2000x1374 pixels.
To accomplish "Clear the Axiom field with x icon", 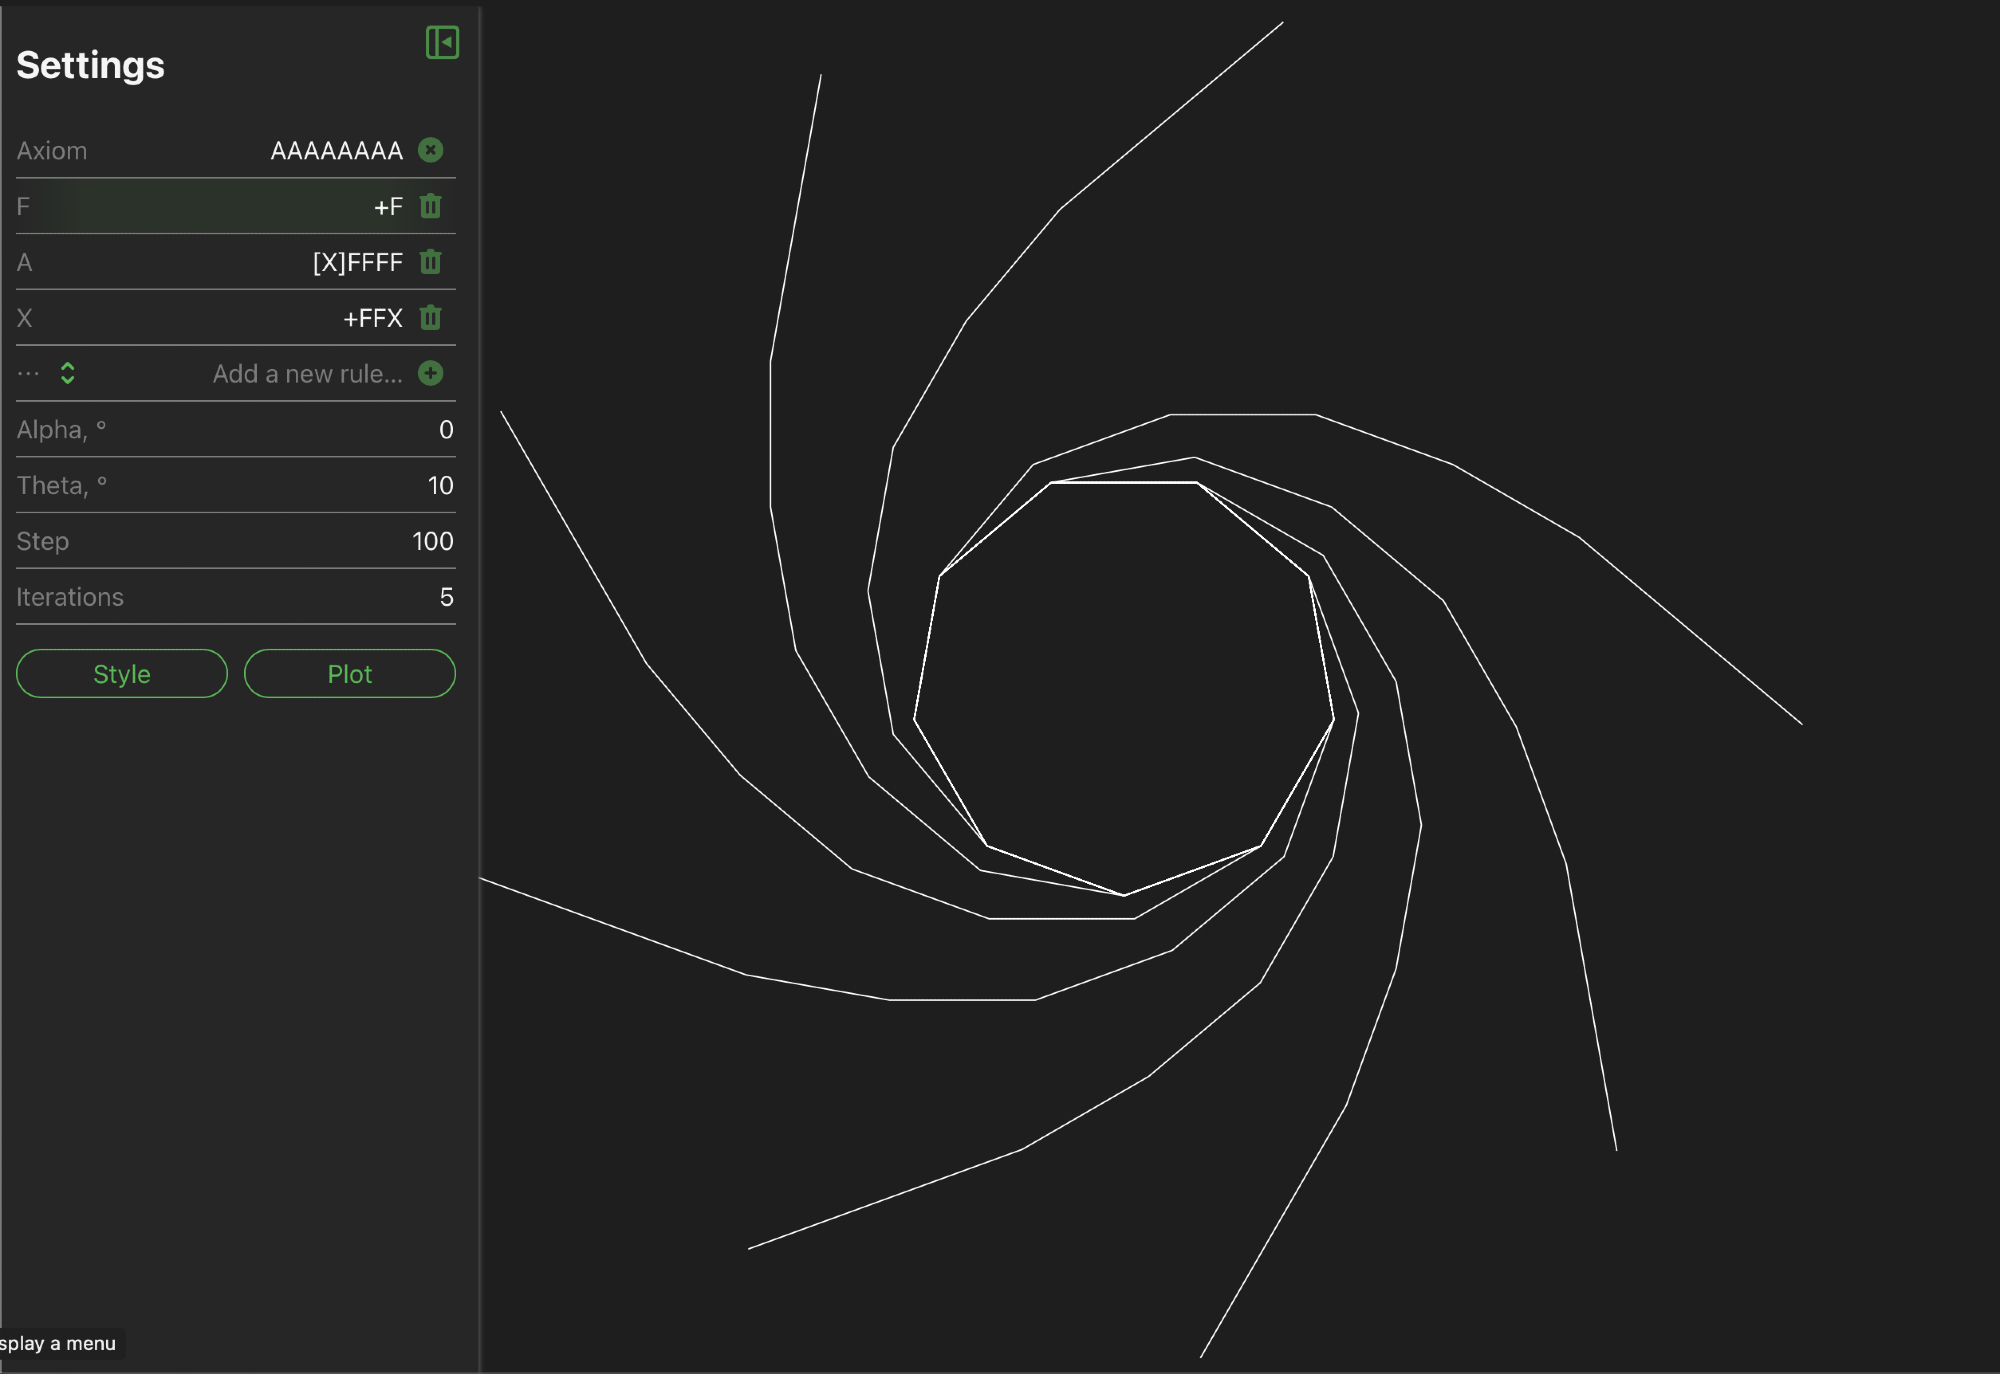I will 431,150.
